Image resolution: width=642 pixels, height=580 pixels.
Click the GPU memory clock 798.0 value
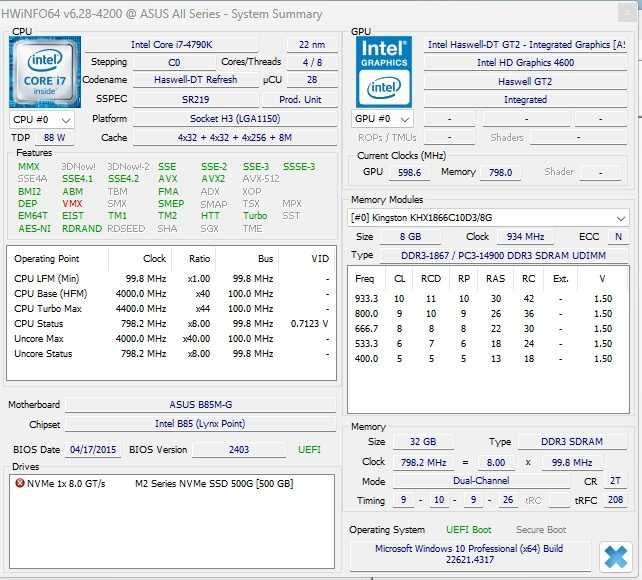click(500, 173)
